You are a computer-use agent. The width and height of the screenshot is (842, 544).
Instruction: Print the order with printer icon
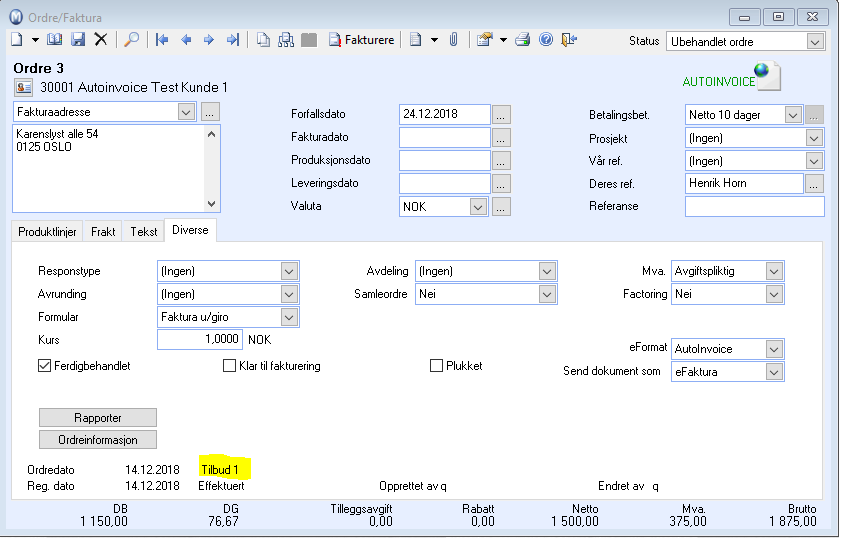pos(522,40)
